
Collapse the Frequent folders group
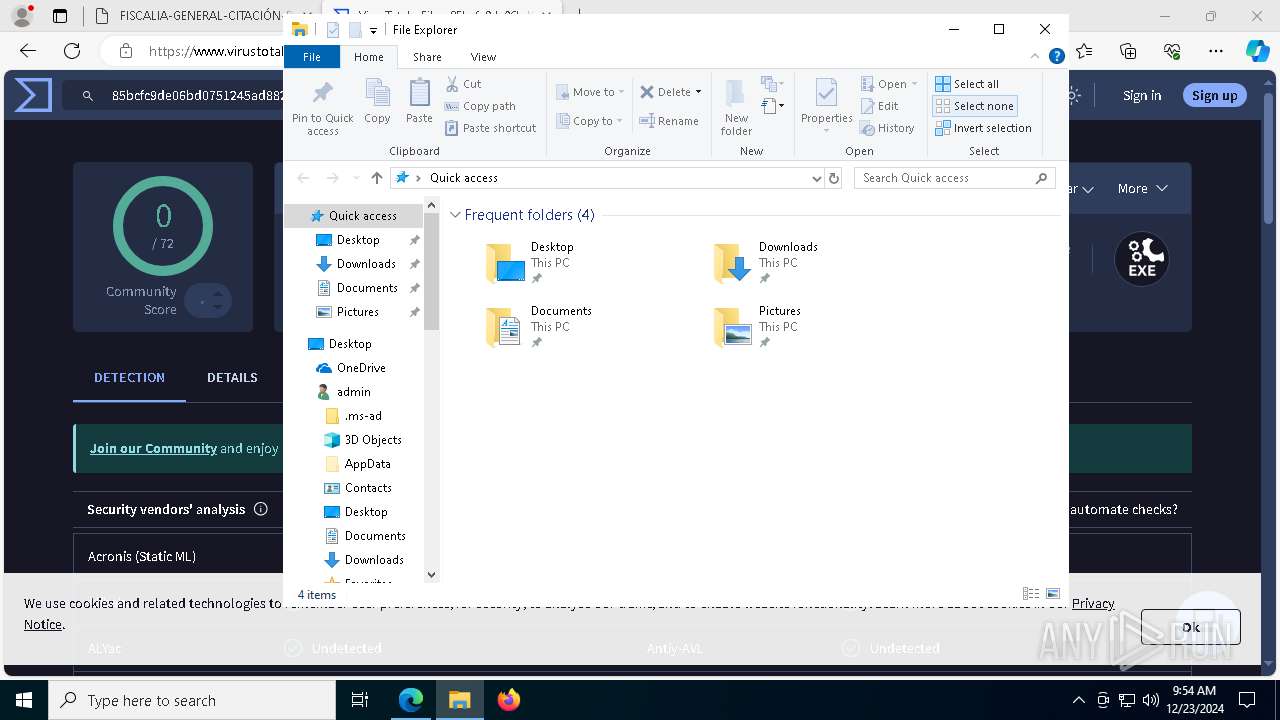tap(456, 215)
